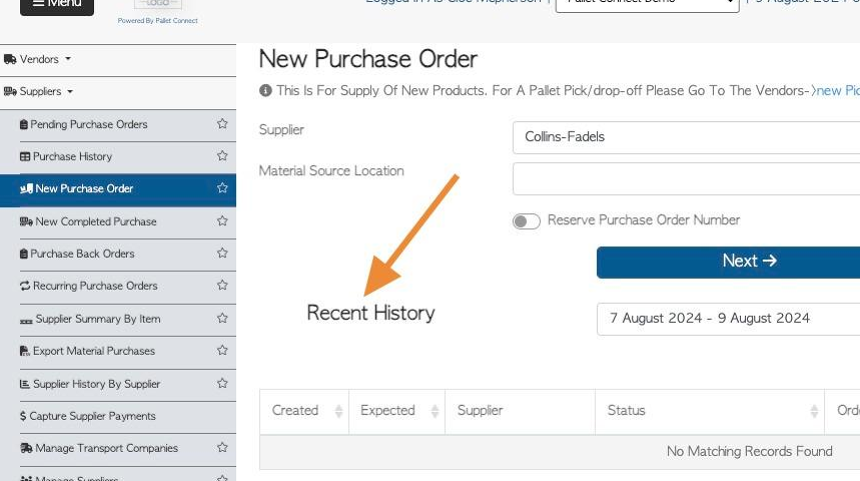The image size is (860, 481).
Task: Click the info icon below page title
Action: pyautogui.click(x=265, y=90)
